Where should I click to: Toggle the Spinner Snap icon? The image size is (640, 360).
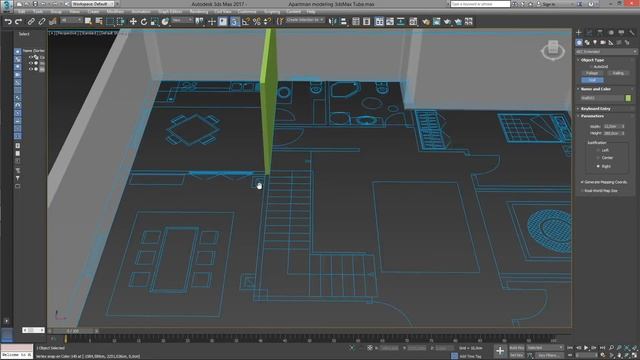(267, 22)
